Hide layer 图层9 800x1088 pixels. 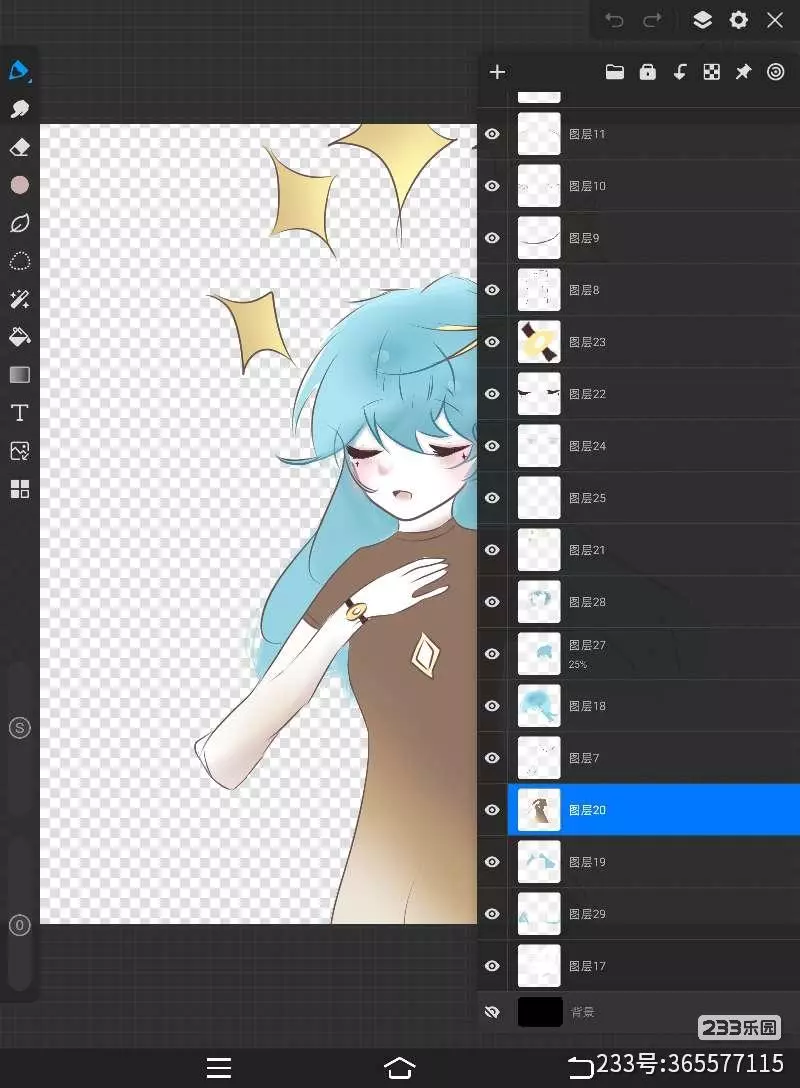(492, 237)
